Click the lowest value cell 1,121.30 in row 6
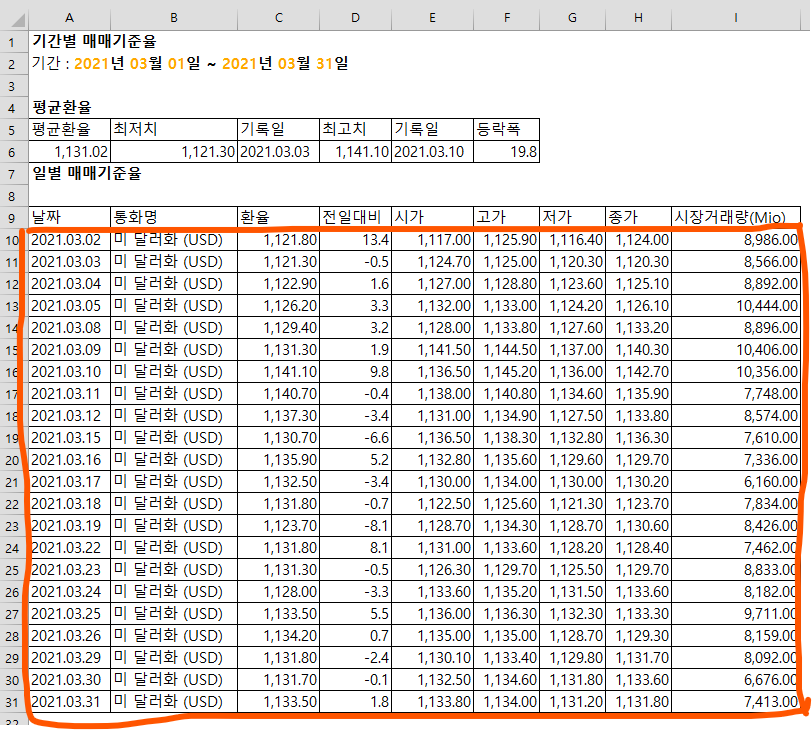 174,152
